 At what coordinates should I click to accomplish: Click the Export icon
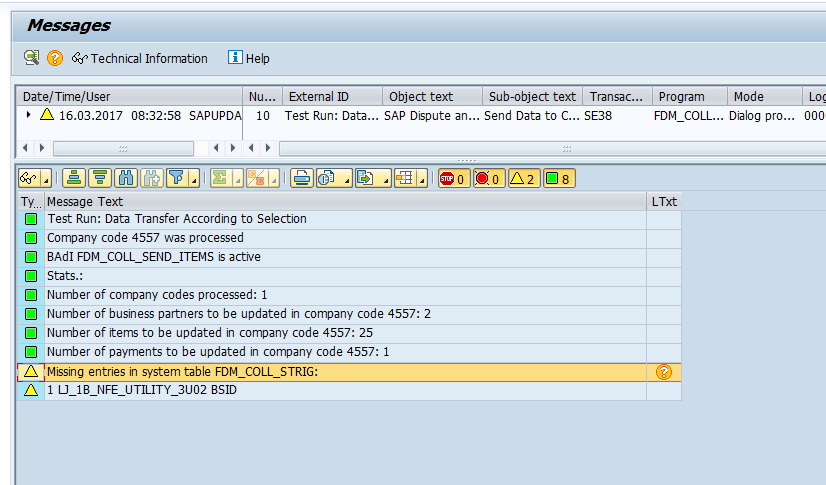point(366,179)
